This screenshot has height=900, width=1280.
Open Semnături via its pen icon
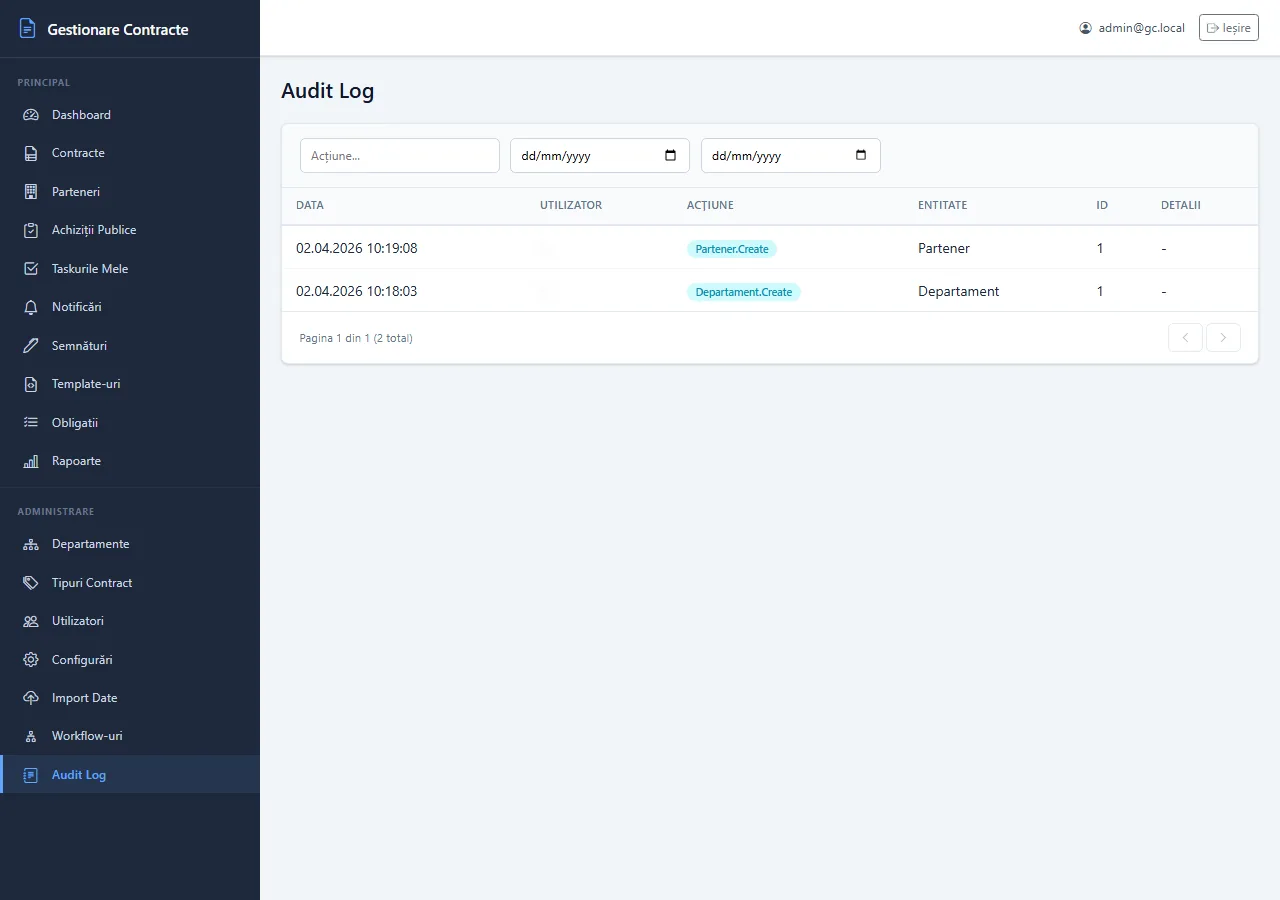pyautogui.click(x=31, y=346)
